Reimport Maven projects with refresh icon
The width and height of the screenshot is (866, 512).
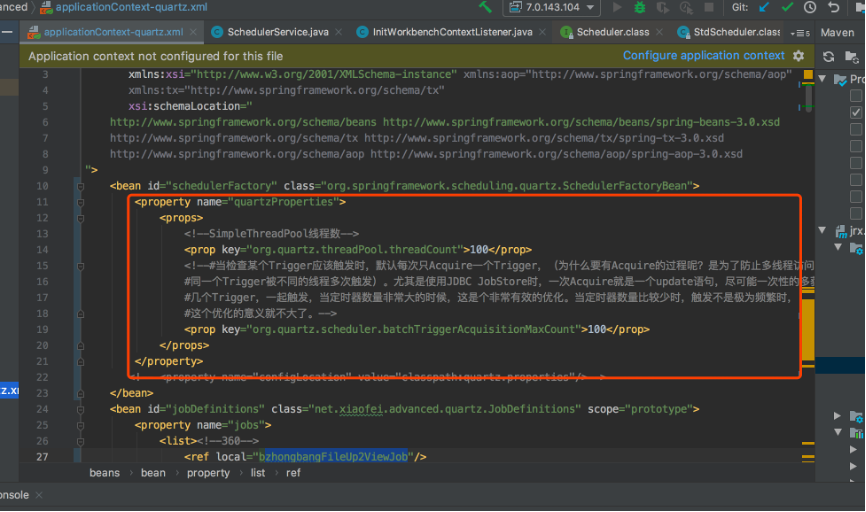[x=828, y=56]
